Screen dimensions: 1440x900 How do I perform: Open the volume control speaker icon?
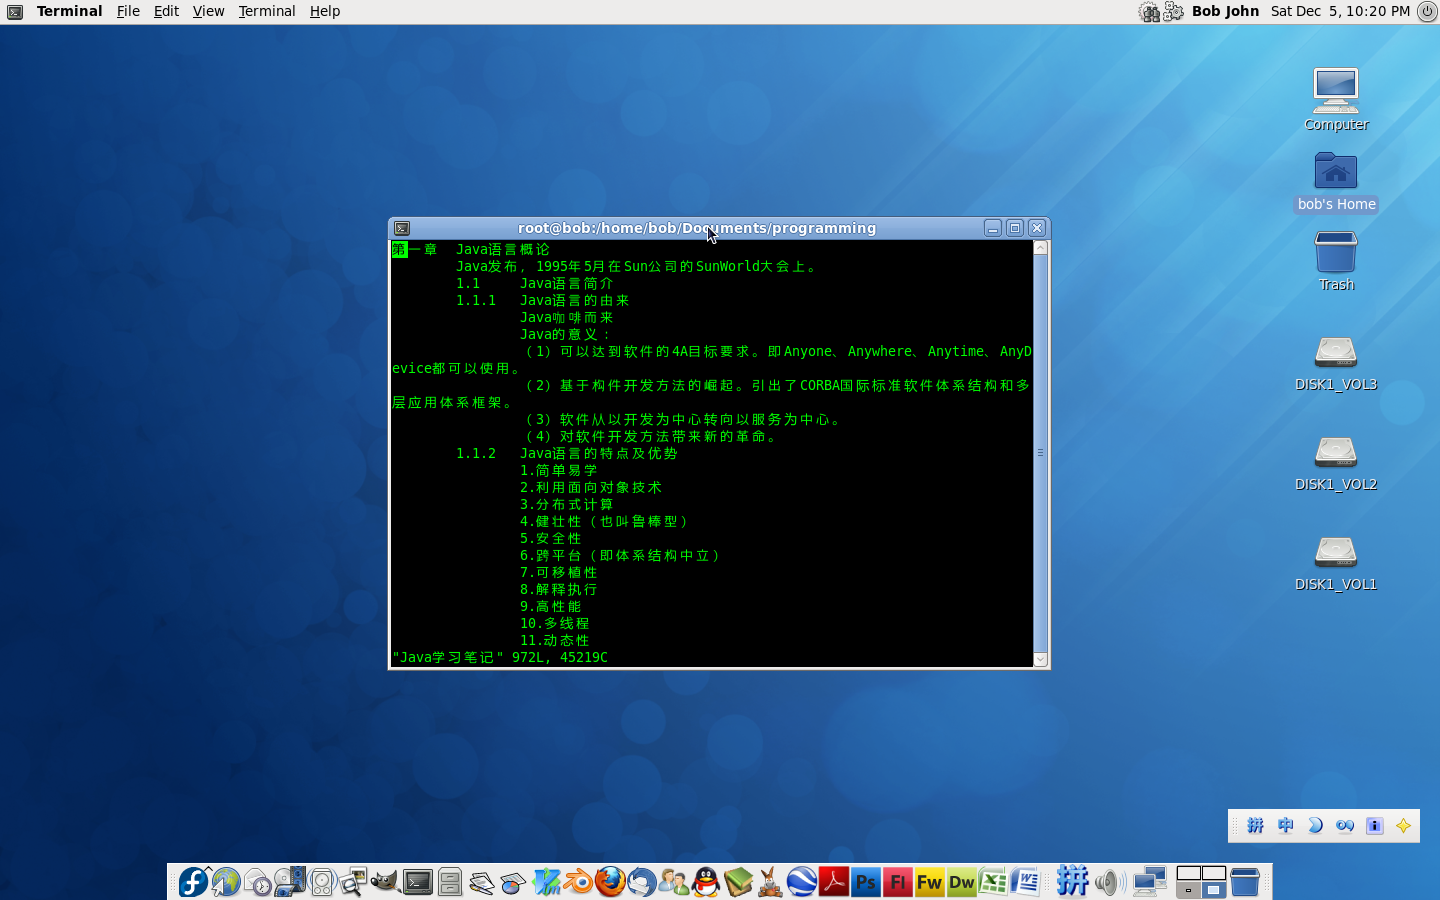pyautogui.click(x=1110, y=882)
